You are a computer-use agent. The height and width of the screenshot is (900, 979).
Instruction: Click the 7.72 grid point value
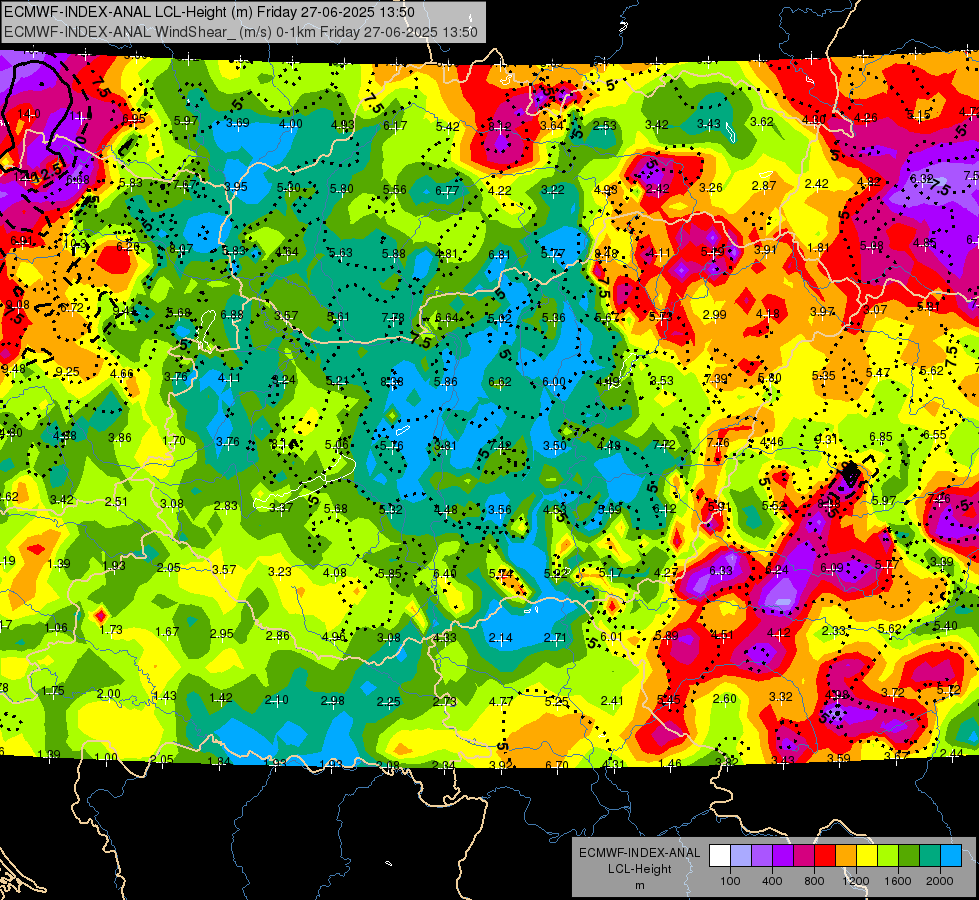pos(664,444)
